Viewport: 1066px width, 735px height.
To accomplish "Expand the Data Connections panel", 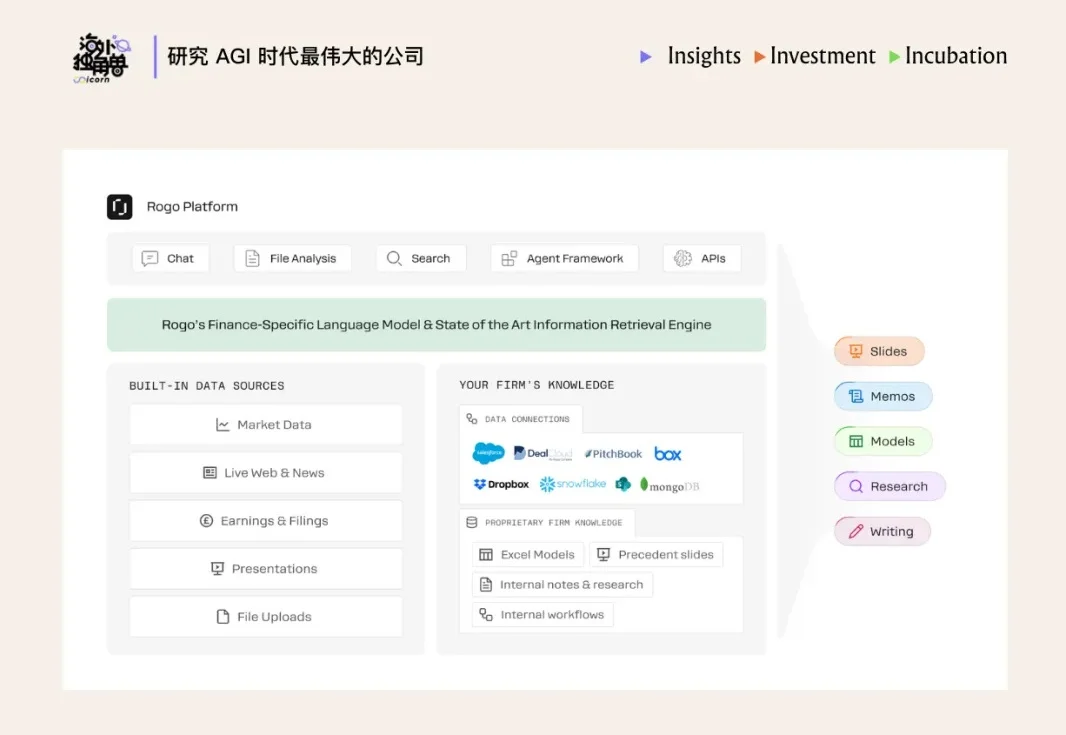I will click(x=520, y=419).
